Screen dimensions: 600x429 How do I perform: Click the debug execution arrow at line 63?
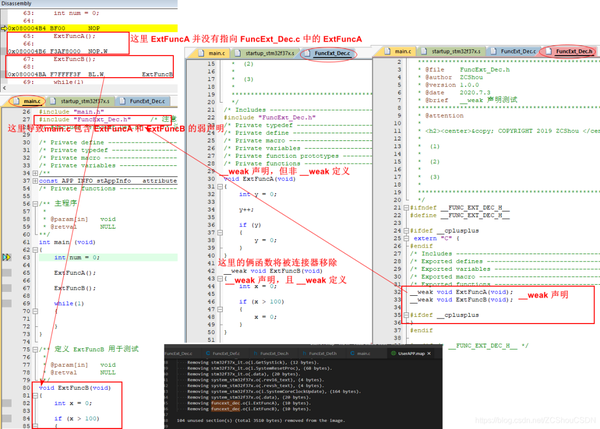7,257
